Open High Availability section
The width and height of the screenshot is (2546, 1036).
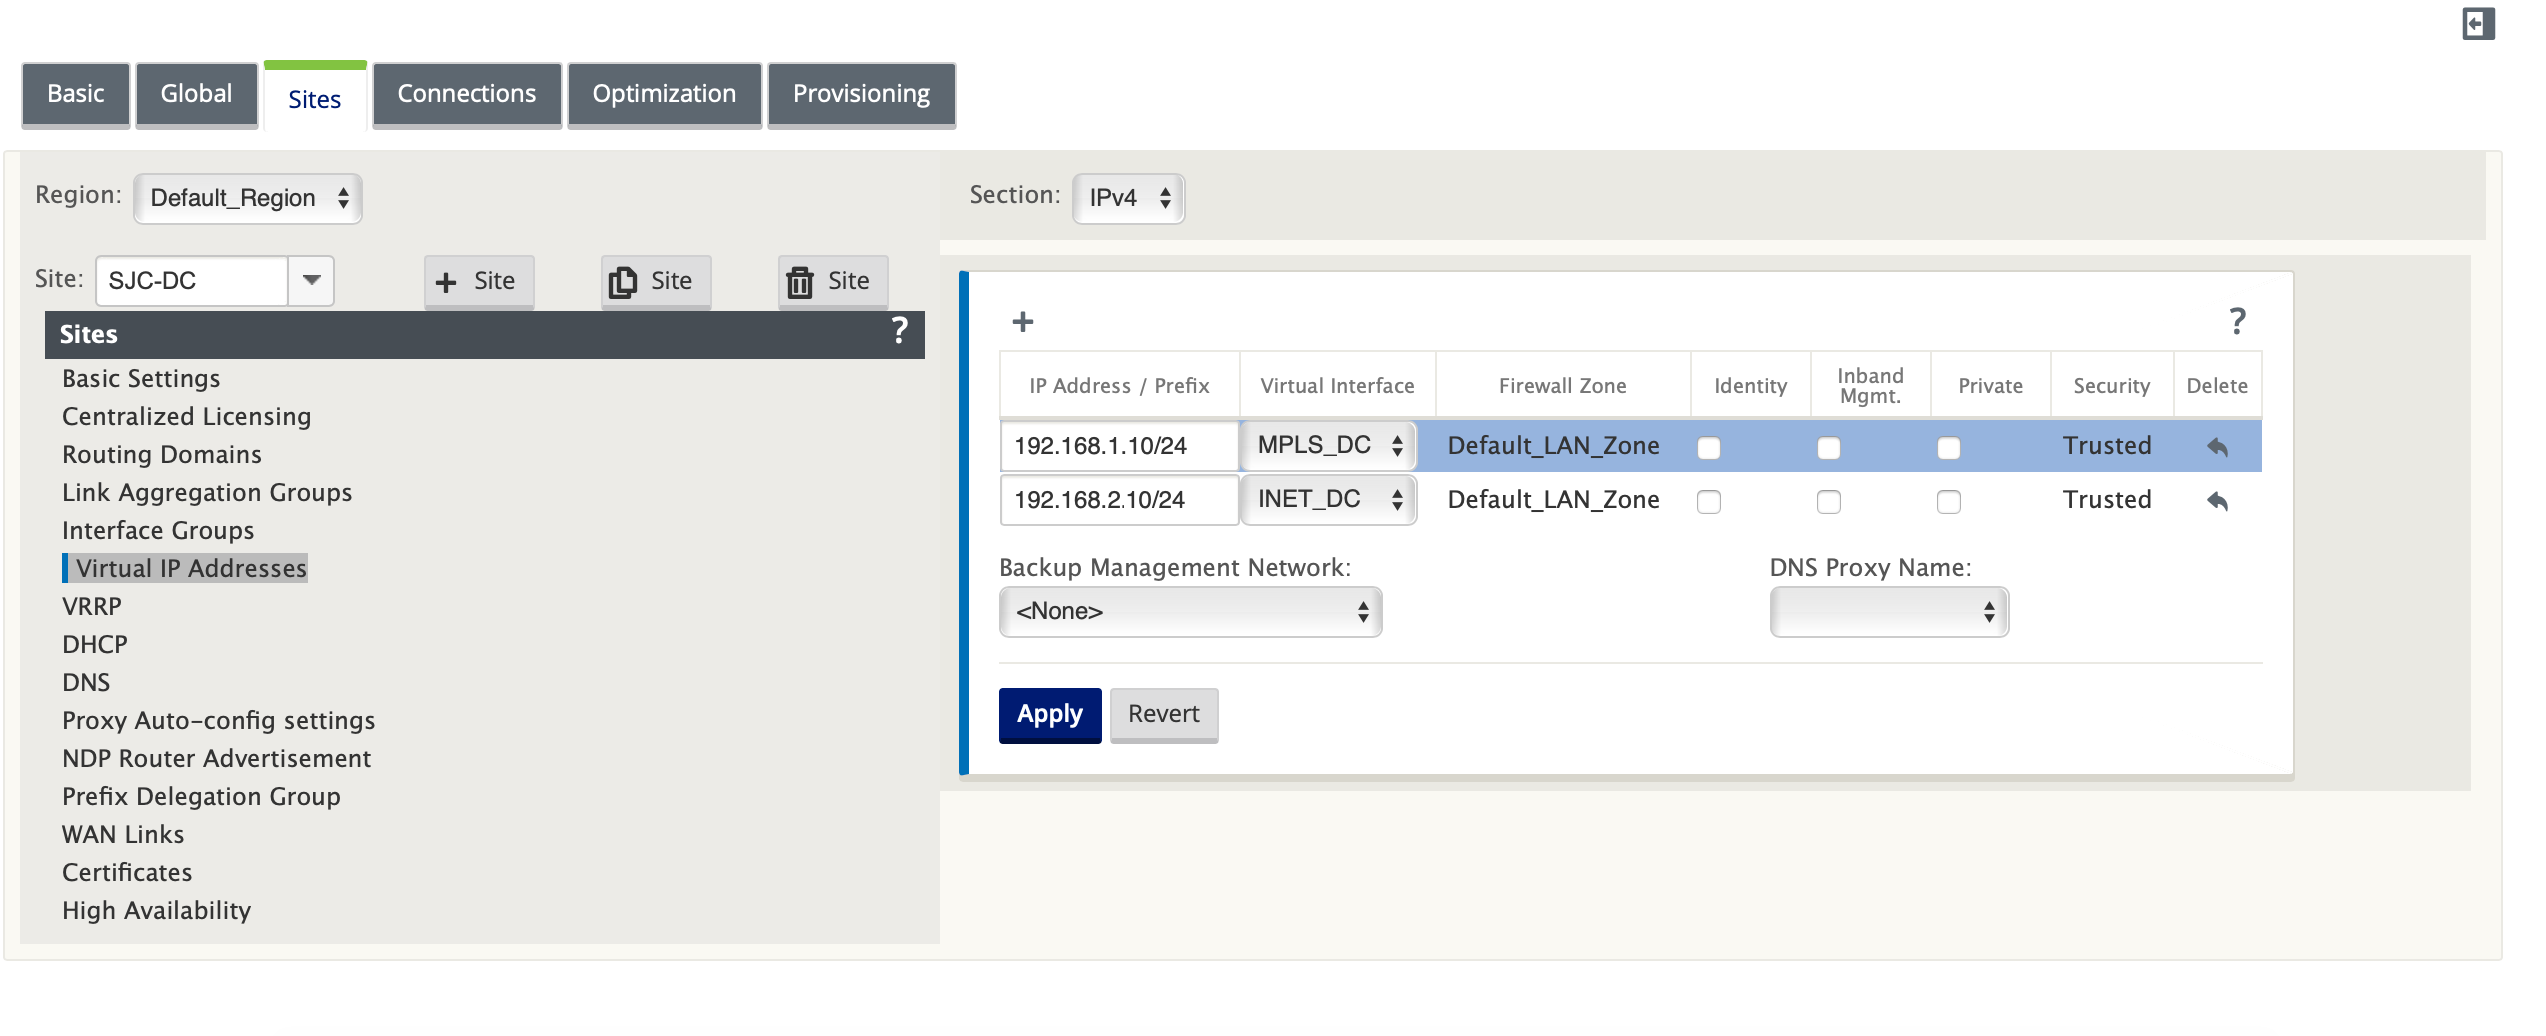click(x=156, y=911)
